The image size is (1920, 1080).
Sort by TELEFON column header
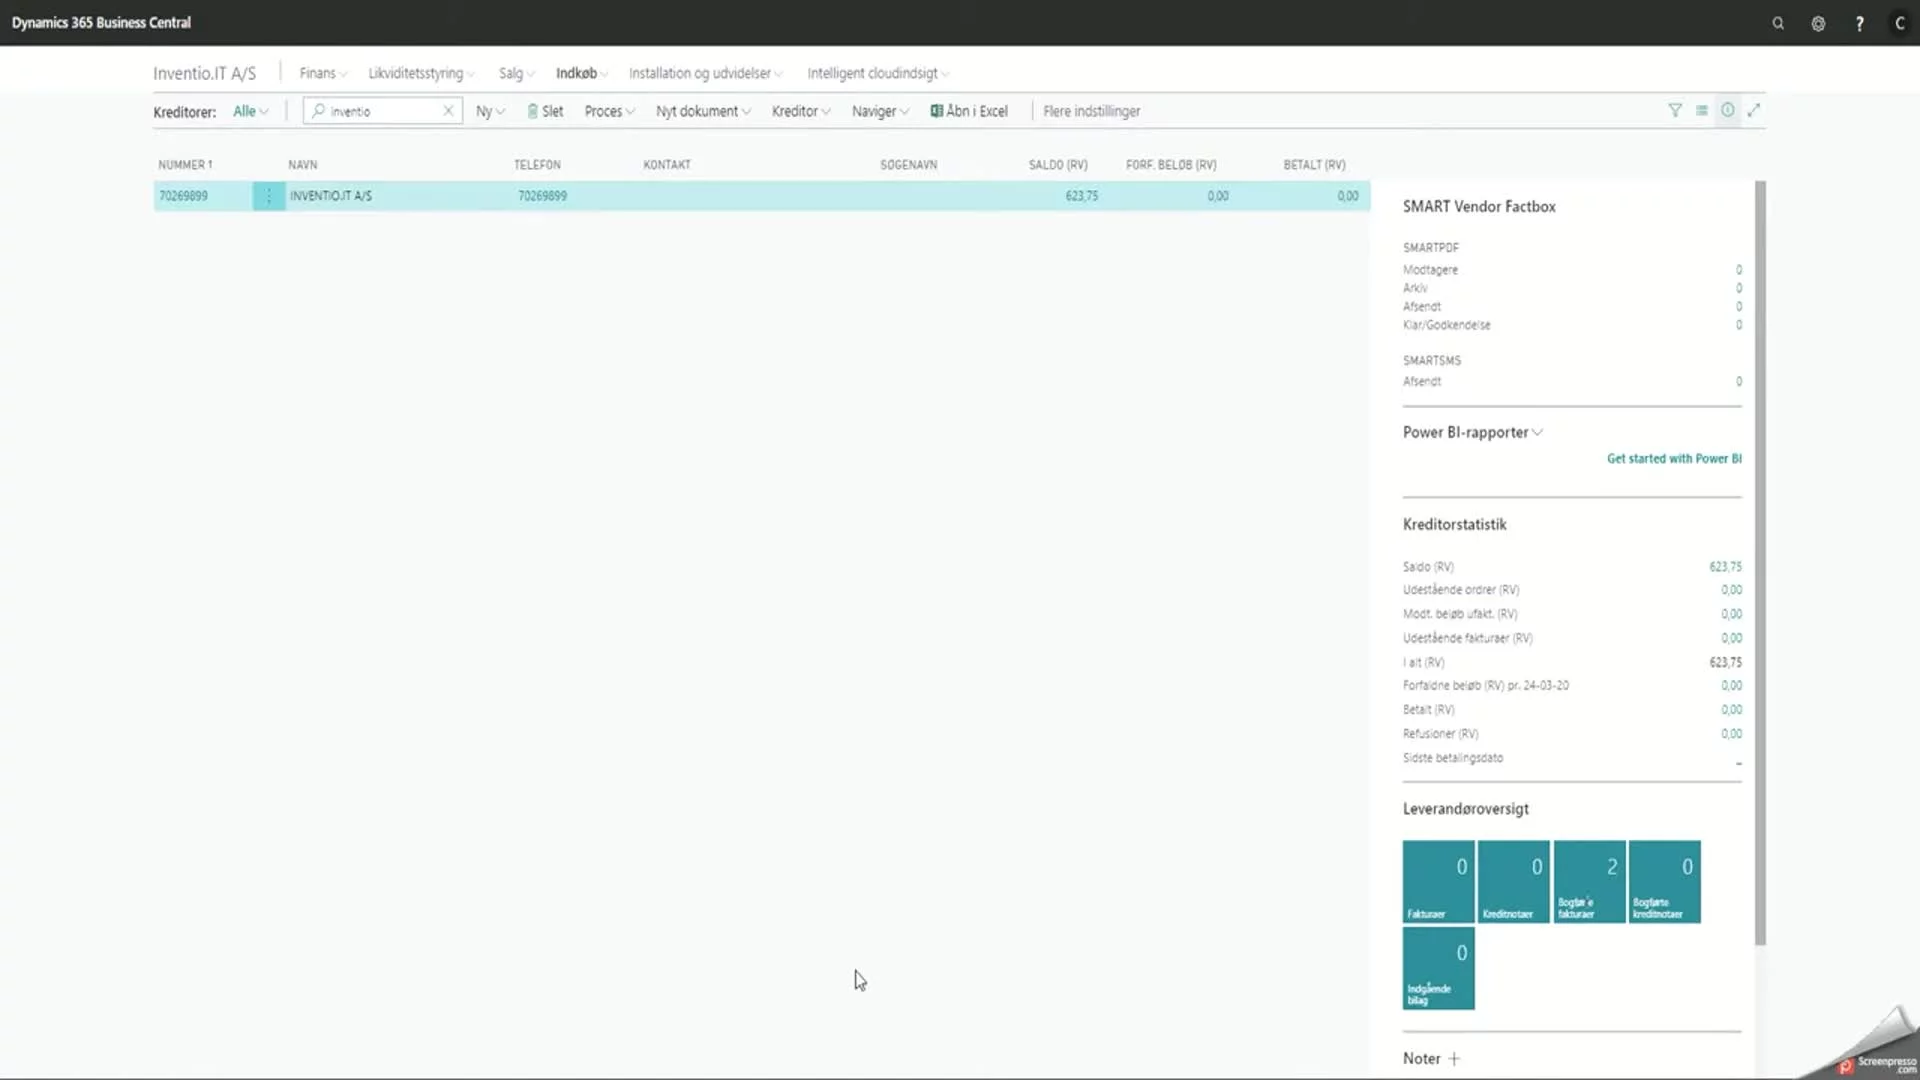(x=537, y=164)
